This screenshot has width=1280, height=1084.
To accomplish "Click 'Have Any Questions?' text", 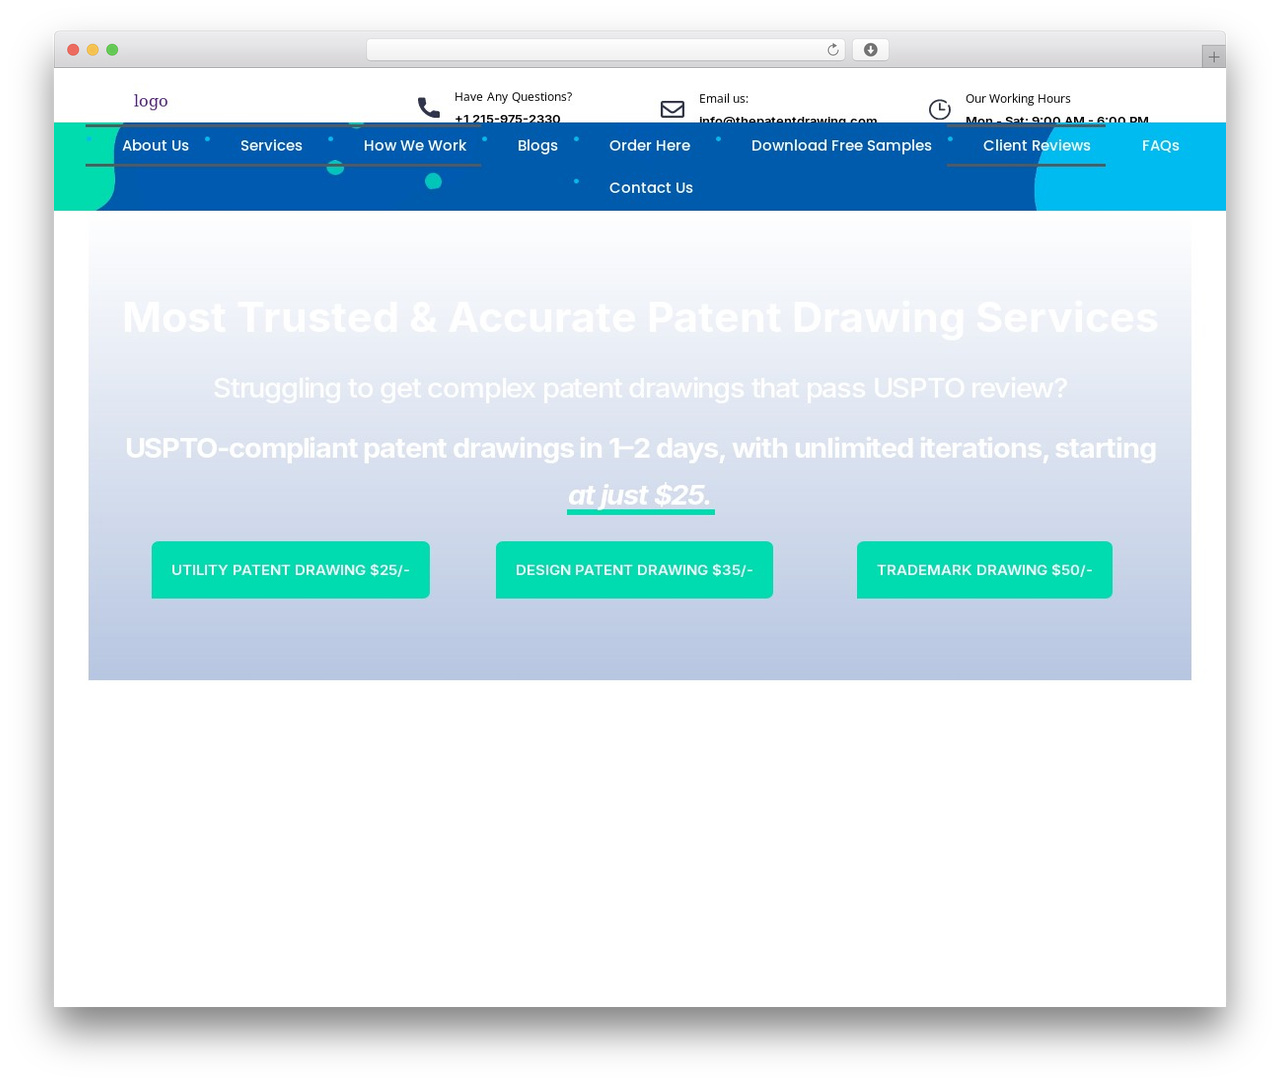I will 513,97.
